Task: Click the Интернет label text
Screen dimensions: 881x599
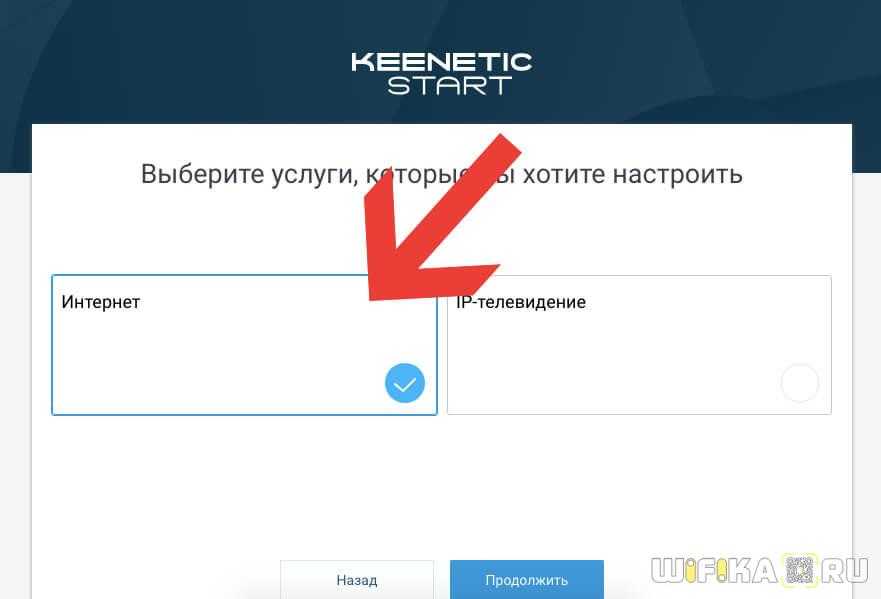Action: 101,302
